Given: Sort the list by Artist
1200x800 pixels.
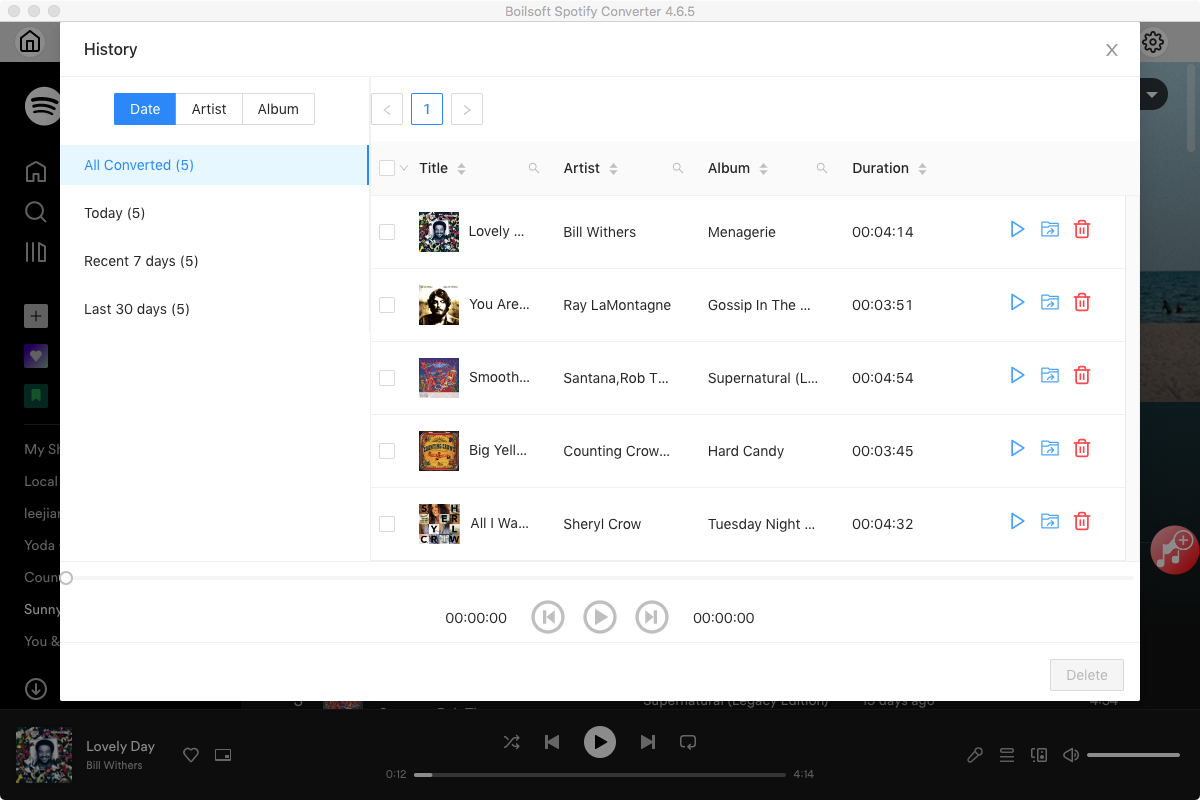Looking at the screenshot, I should (613, 169).
